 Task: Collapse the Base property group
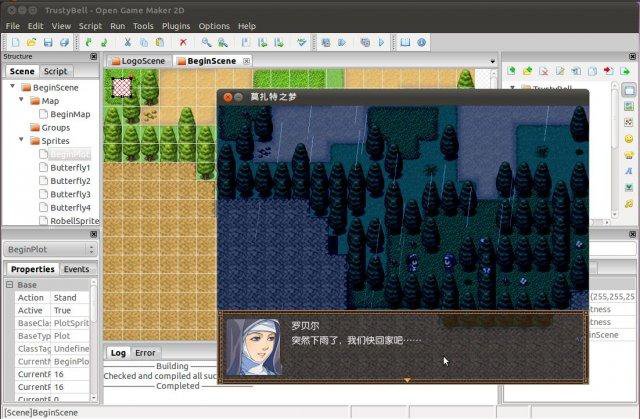point(9,284)
